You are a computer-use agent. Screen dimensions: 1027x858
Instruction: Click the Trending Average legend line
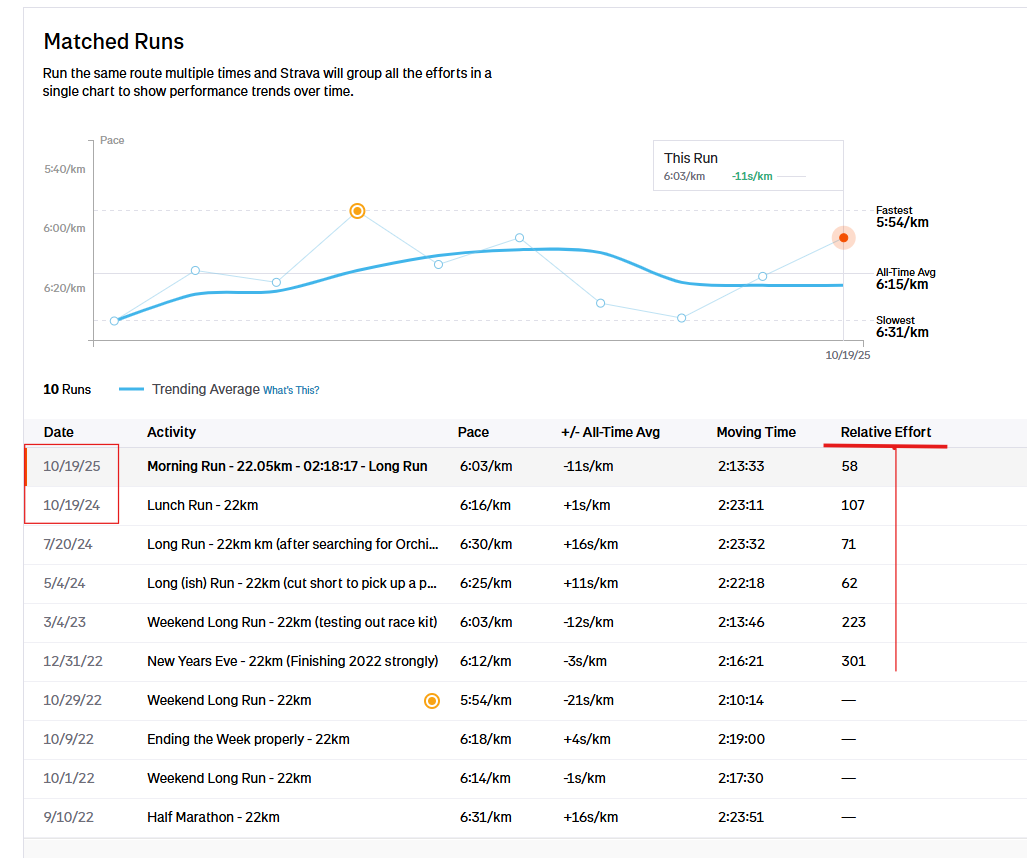[x=131, y=389]
